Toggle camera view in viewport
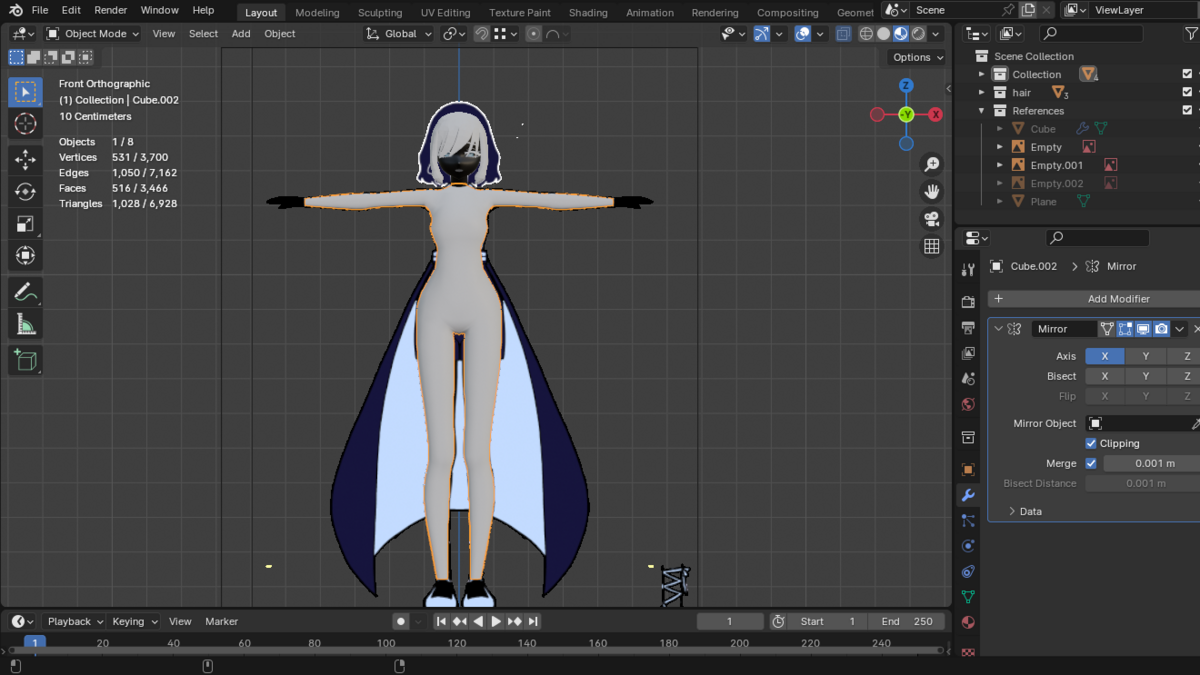 (x=931, y=219)
